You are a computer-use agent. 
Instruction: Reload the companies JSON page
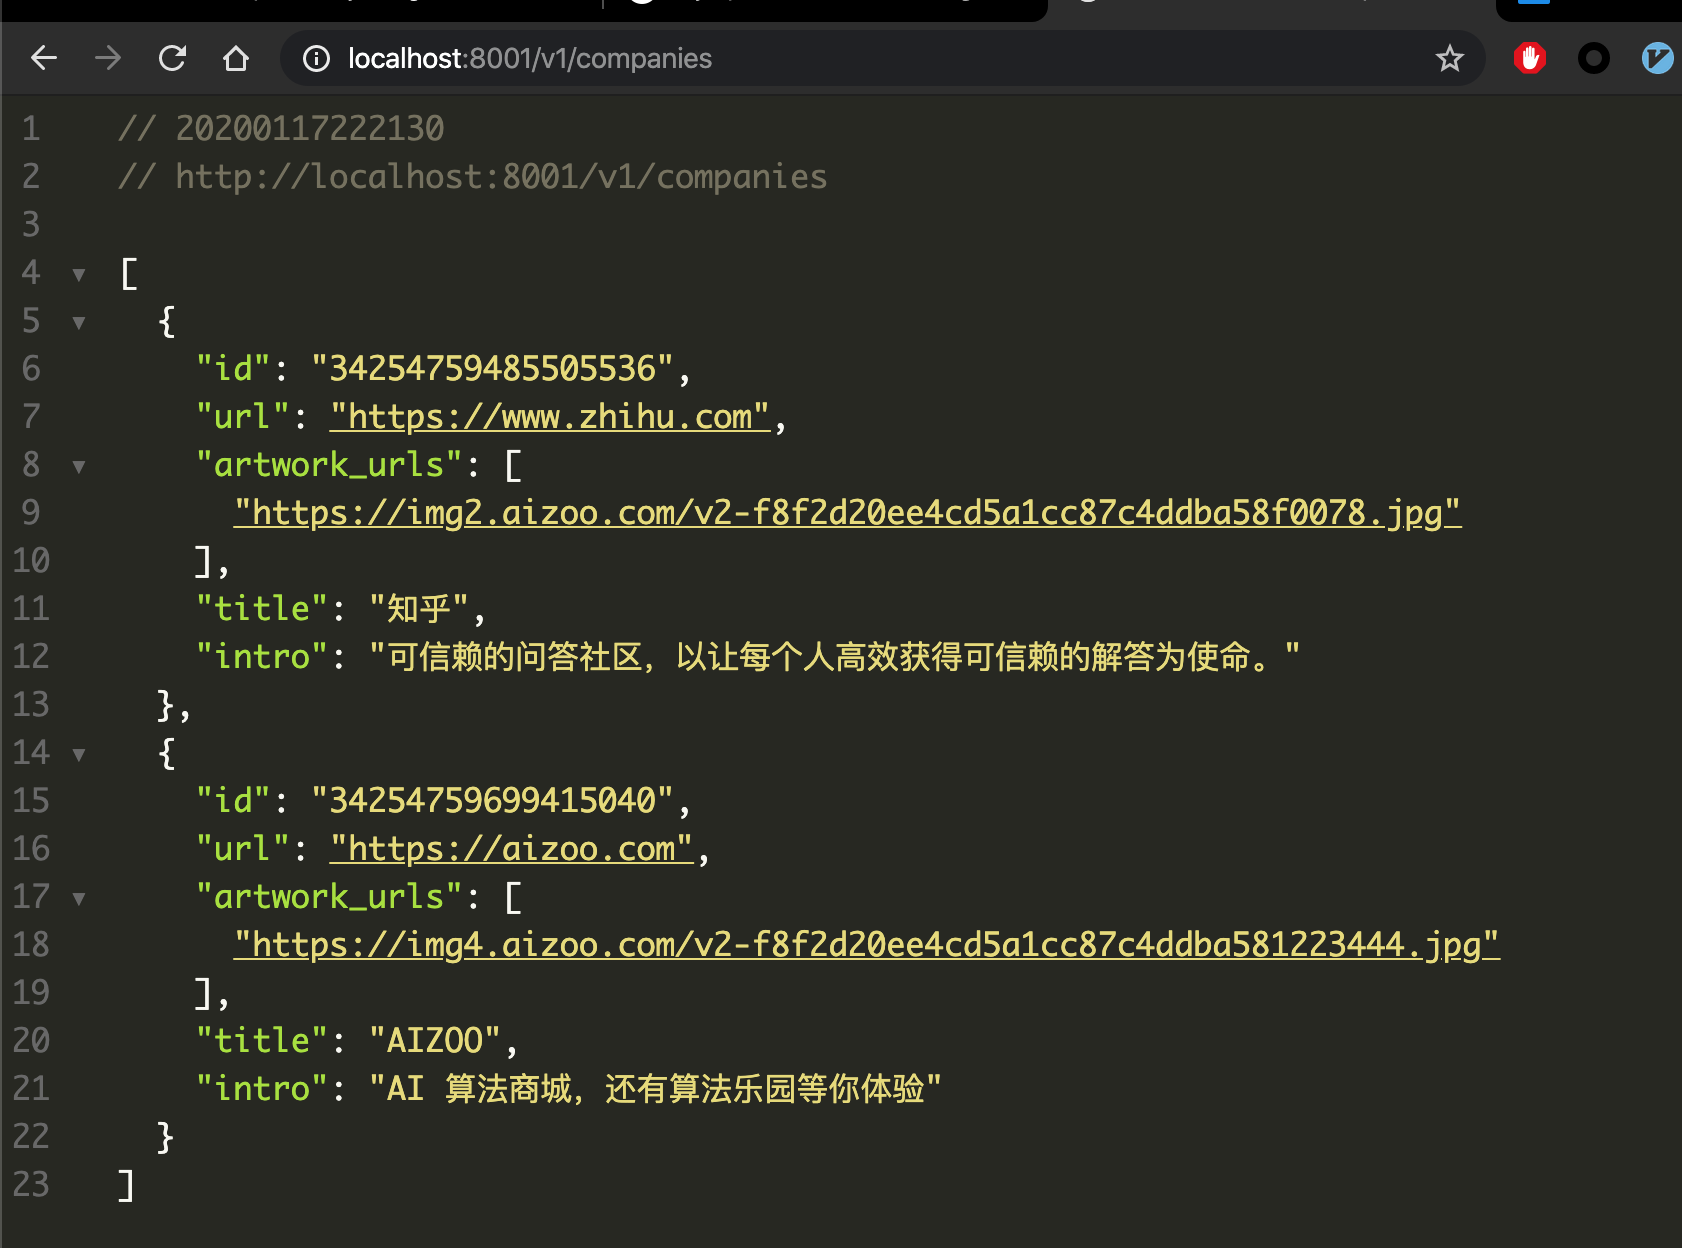(172, 58)
